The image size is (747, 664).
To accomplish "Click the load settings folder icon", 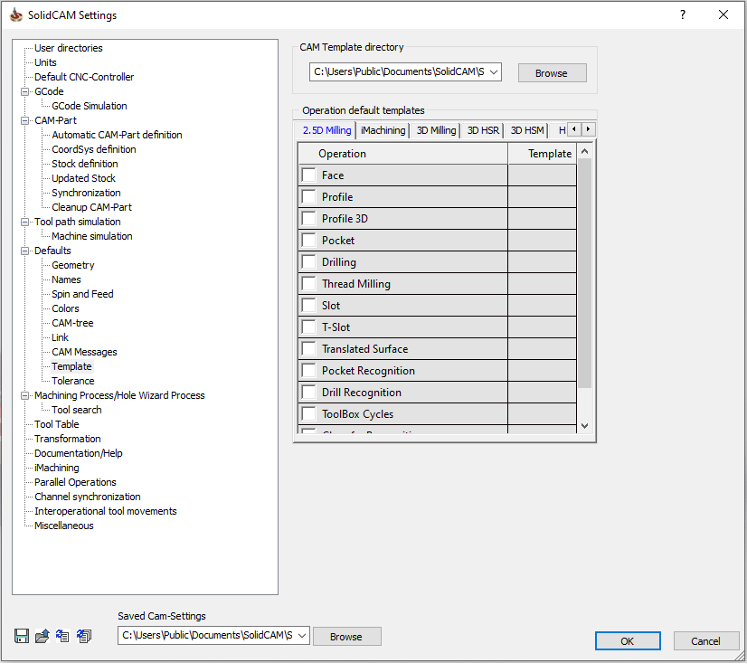I will [x=42, y=636].
